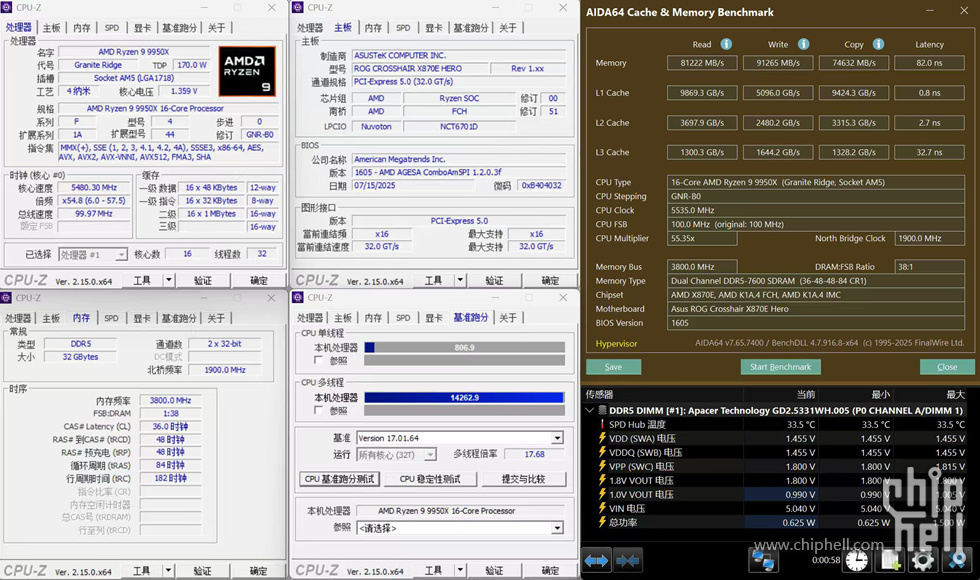Click the collapse columns inward-arrows icon
Image resolution: width=980 pixels, height=580 pixels.
tap(628, 561)
